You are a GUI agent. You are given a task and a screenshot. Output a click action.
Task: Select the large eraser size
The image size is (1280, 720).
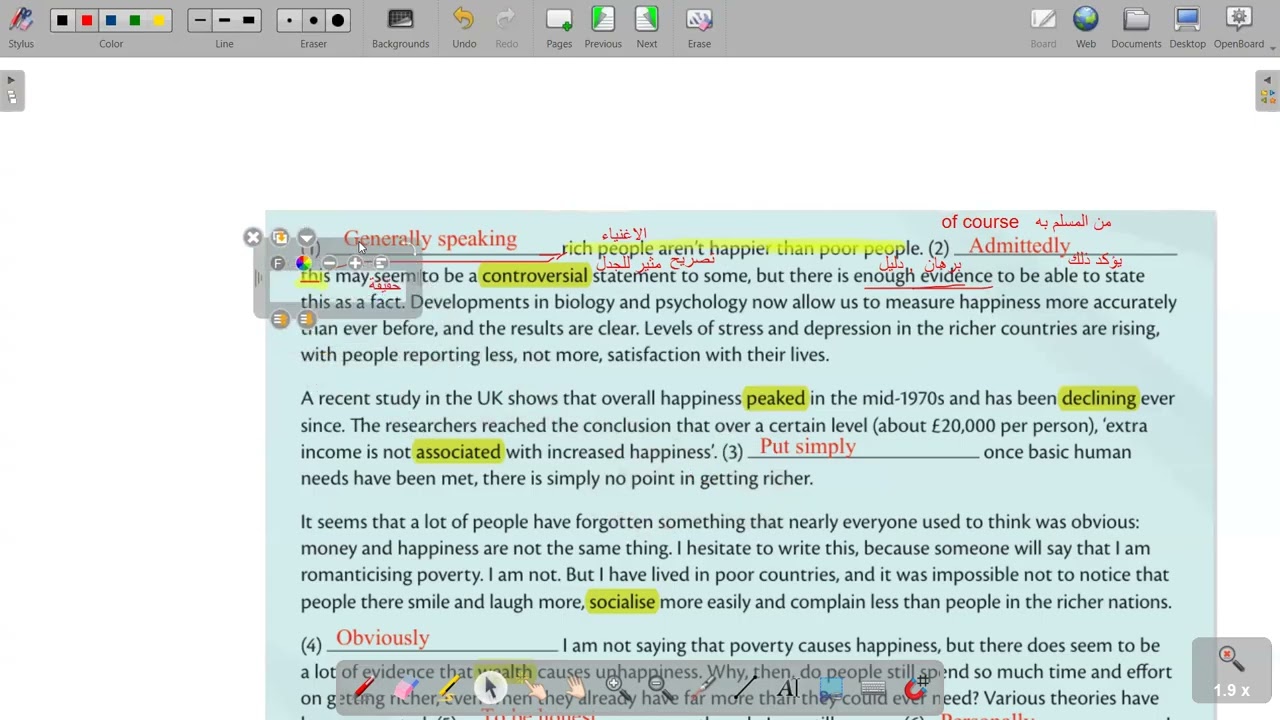pyautogui.click(x=338, y=20)
